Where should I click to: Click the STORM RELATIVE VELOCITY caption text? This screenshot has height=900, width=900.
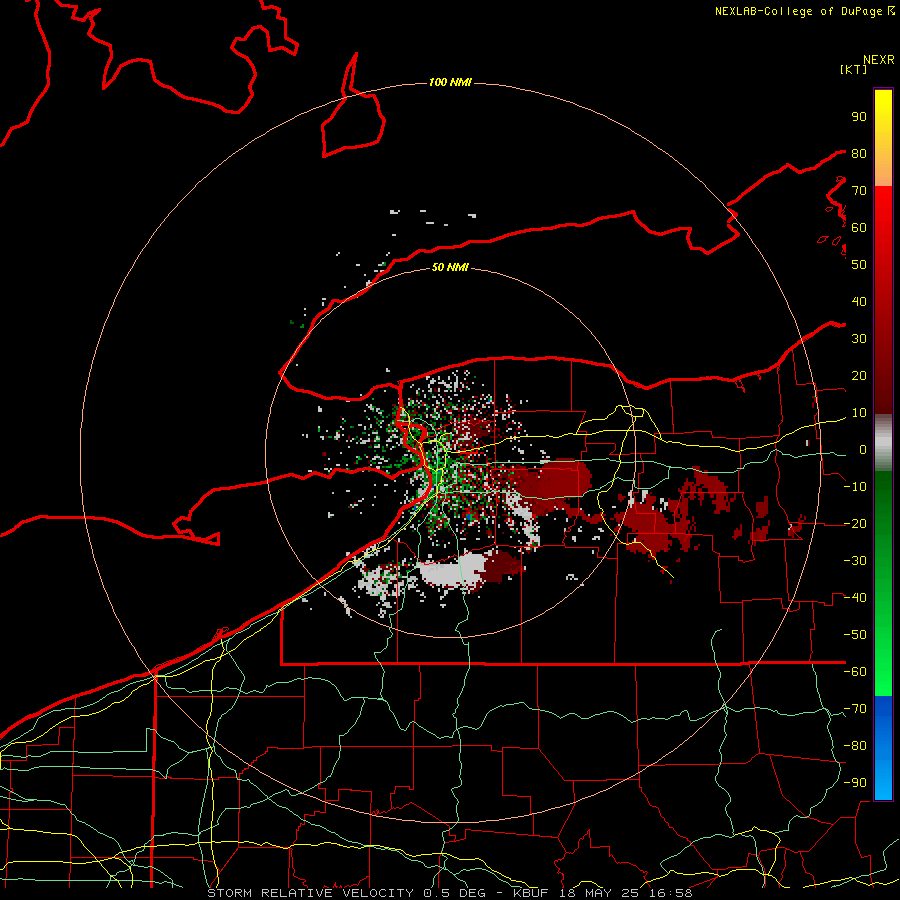click(x=313, y=893)
